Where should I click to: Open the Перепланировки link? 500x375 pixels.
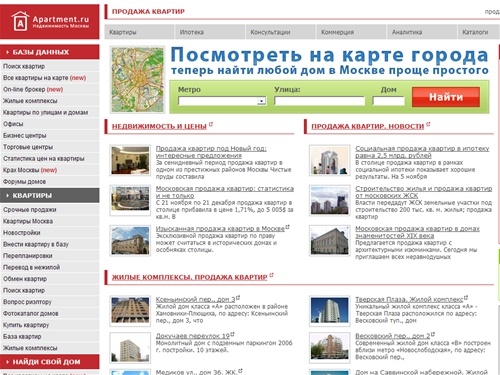click(x=28, y=256)
